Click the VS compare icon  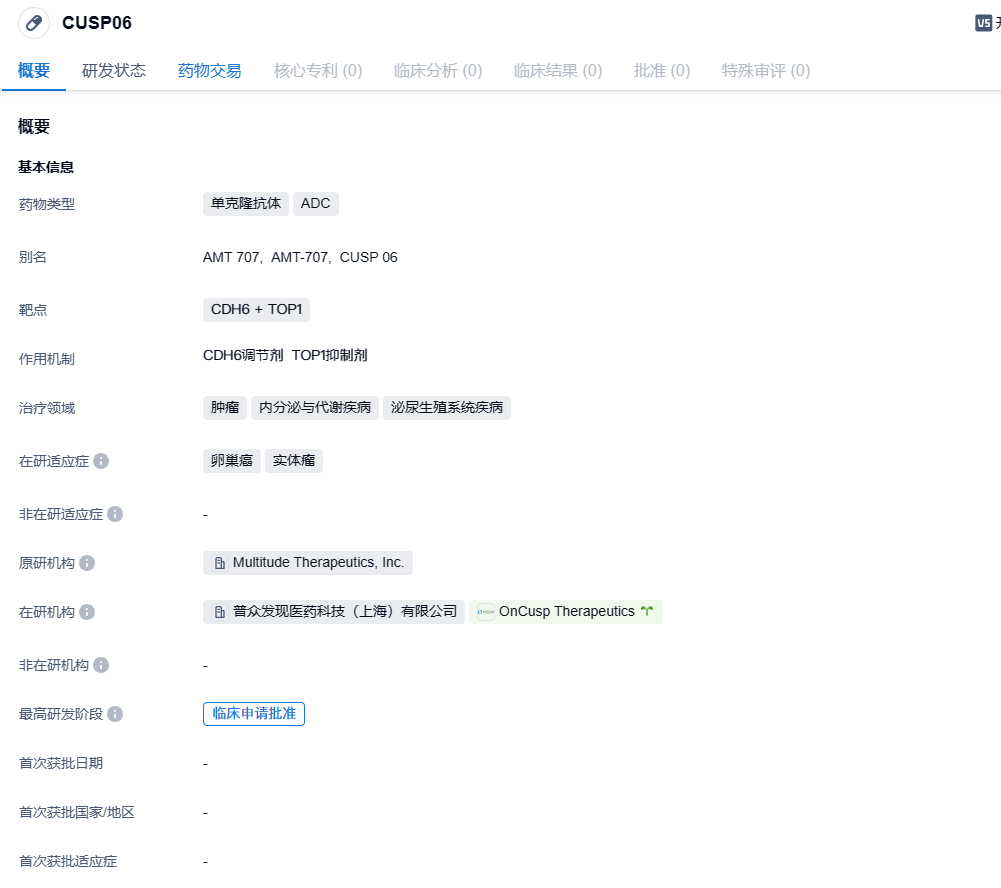pyautogui.click(x=983, y=23)
